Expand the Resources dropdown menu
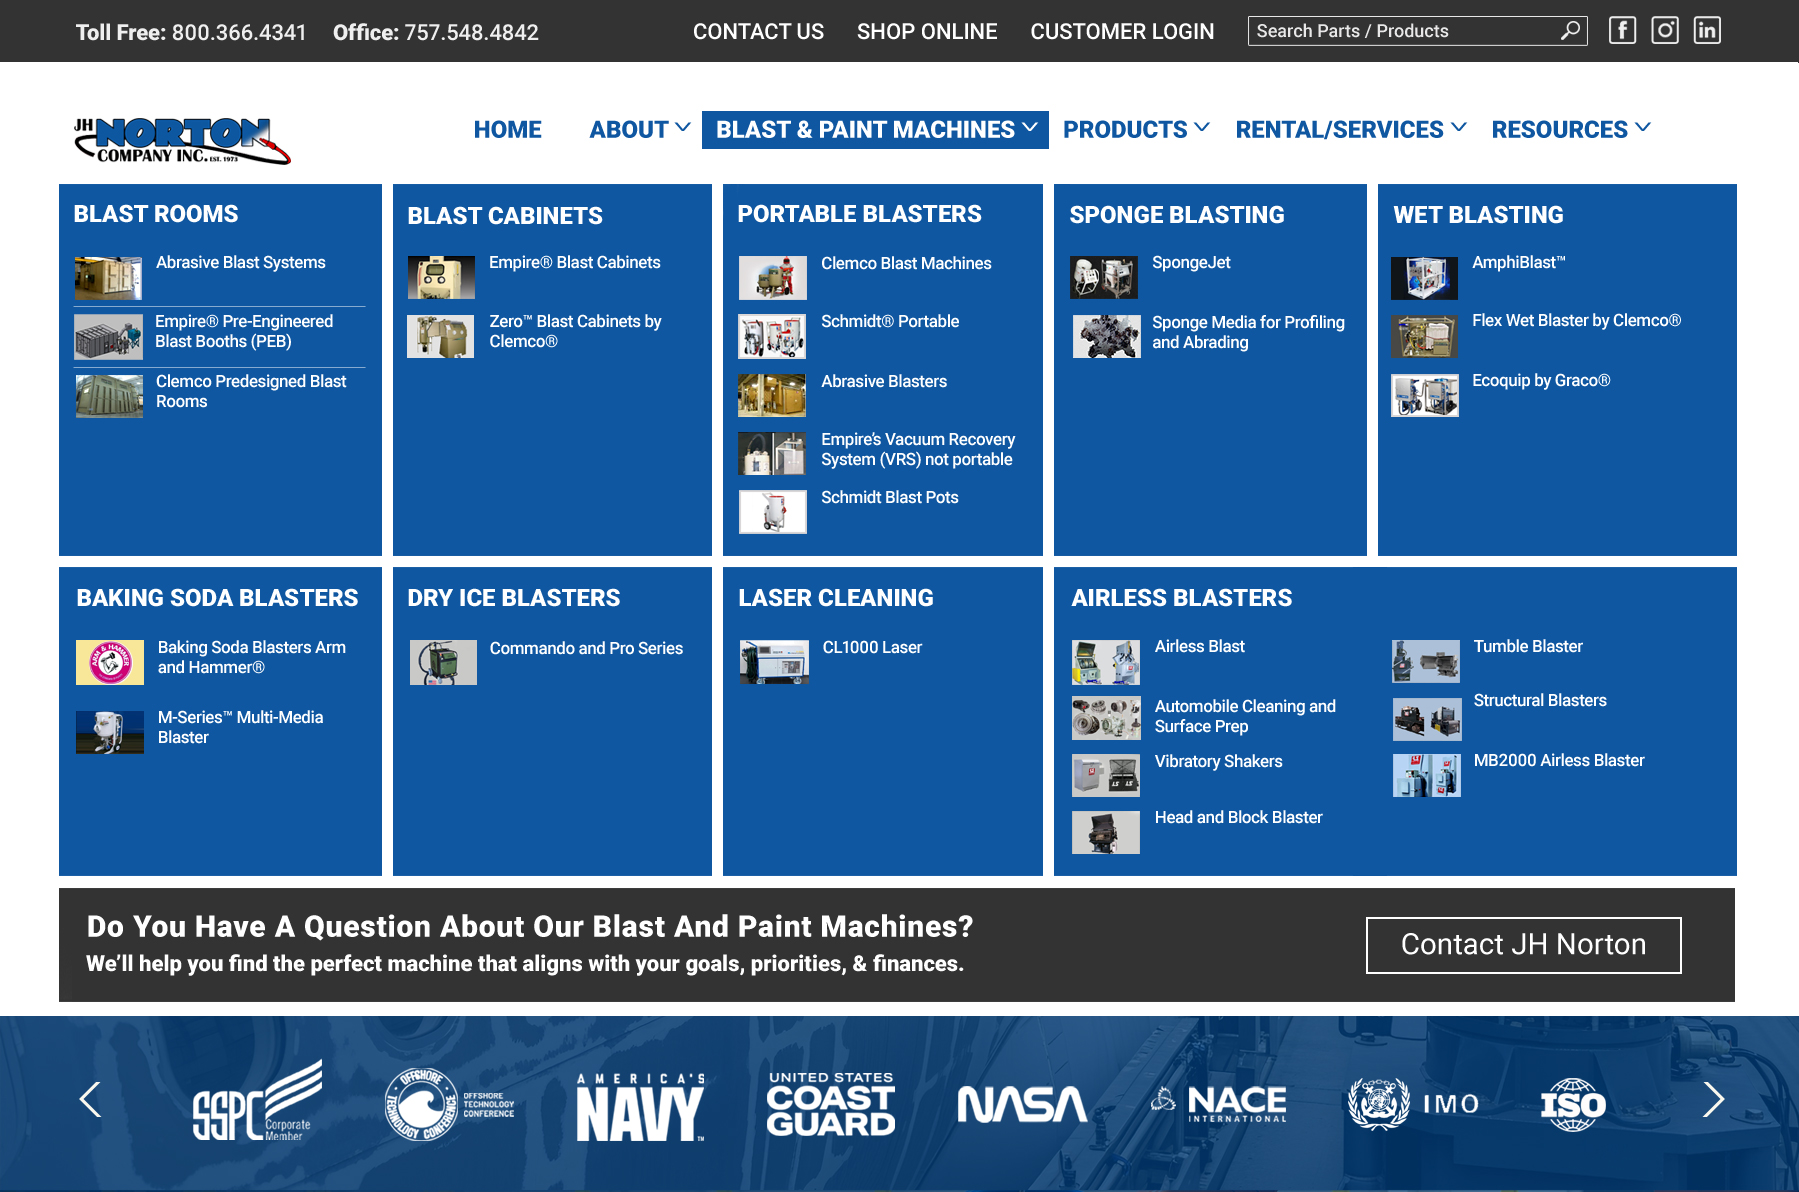Image resolution: width=1799 pixels, height=1192 pixels. 1570,130
